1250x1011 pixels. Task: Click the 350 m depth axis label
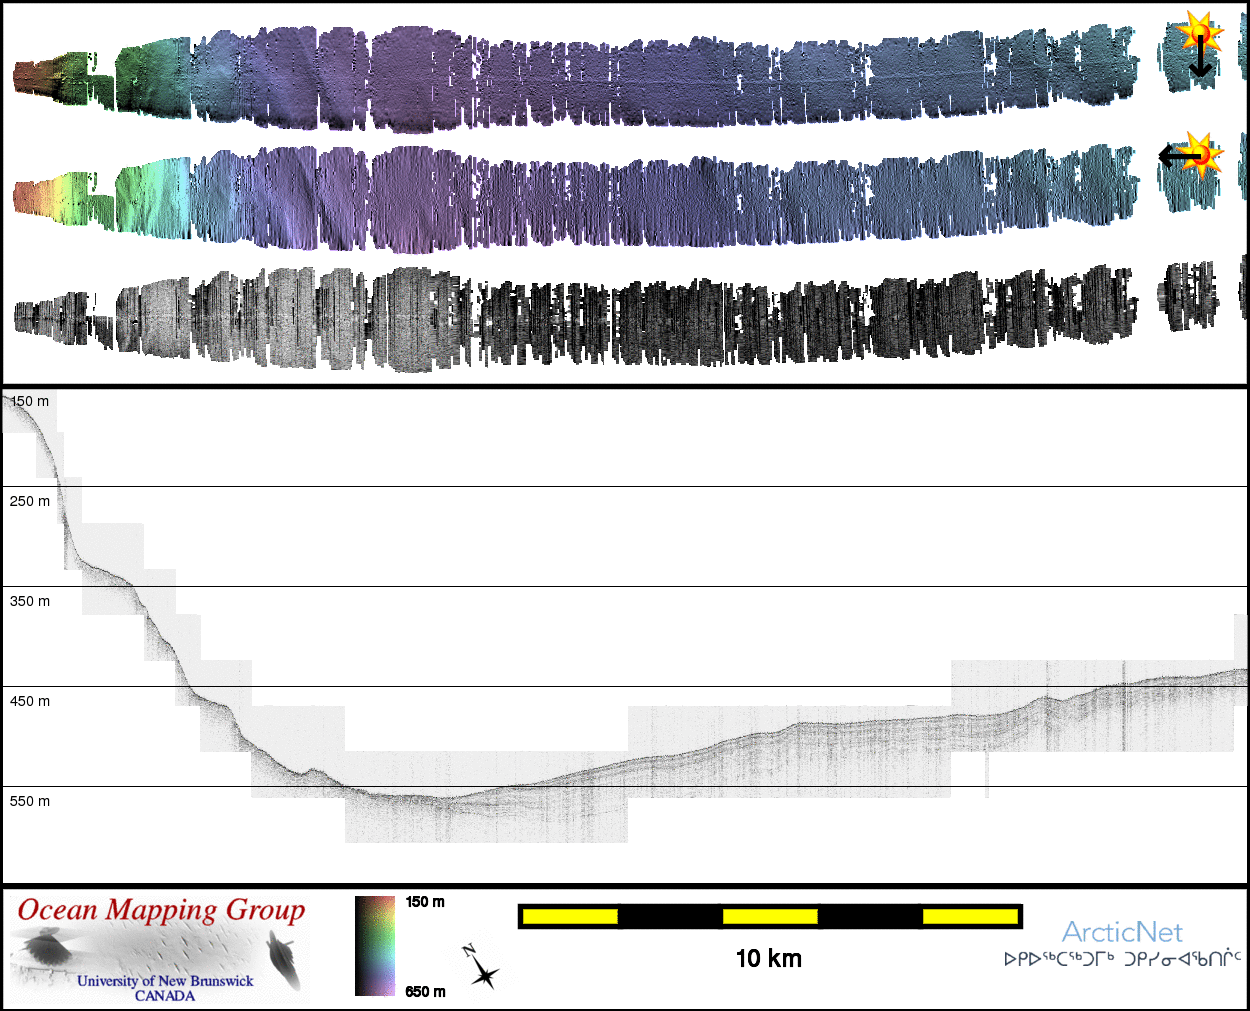[30, 601]
